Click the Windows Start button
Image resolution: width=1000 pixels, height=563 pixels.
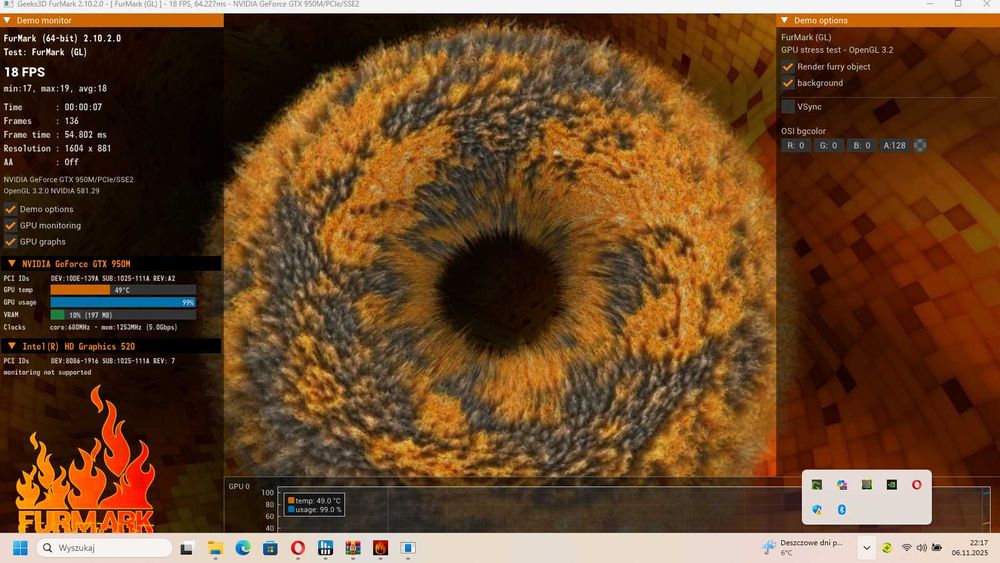[20, 548]
